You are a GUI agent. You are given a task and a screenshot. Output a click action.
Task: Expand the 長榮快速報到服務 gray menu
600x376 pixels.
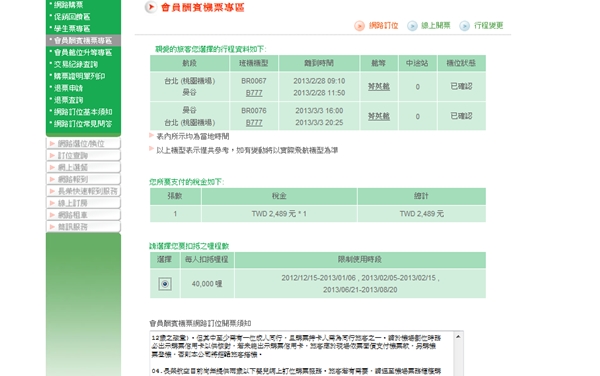pyautogui.click(x=83, y=191)
